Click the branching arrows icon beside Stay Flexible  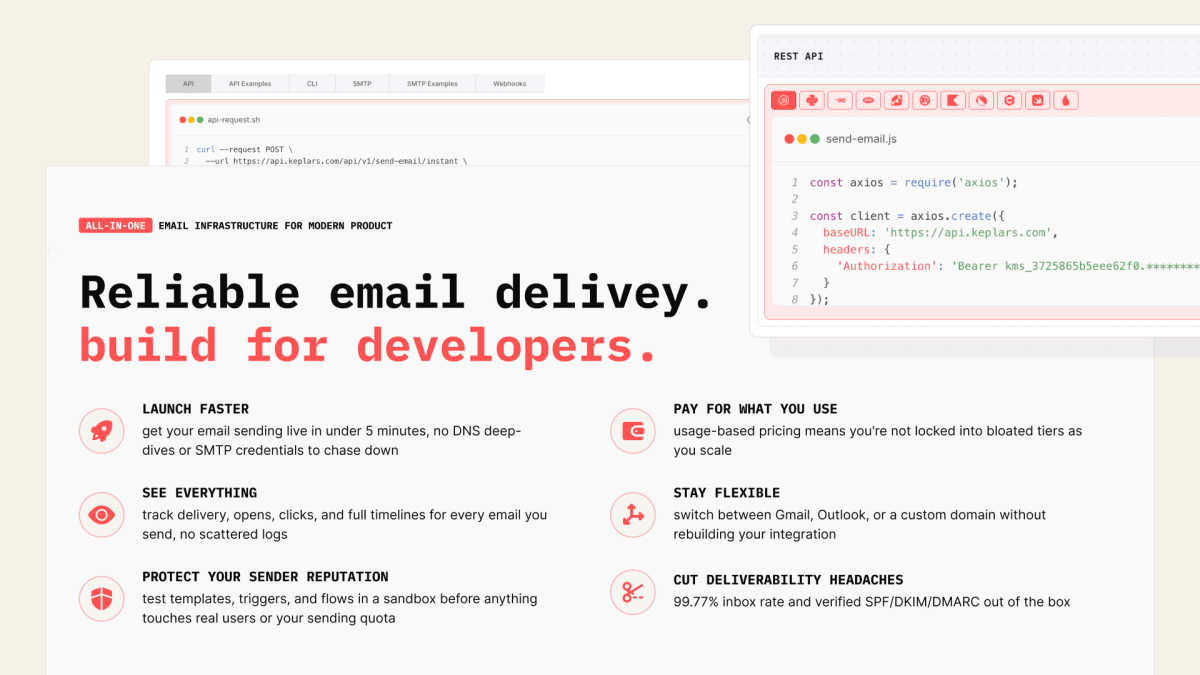pos(633,515)
